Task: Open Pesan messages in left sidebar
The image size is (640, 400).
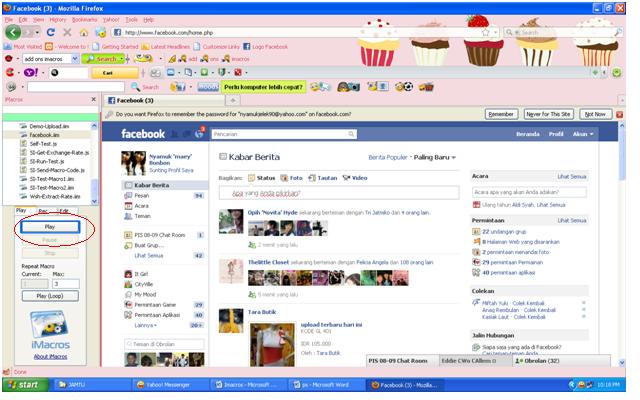Action: (142, 196)
